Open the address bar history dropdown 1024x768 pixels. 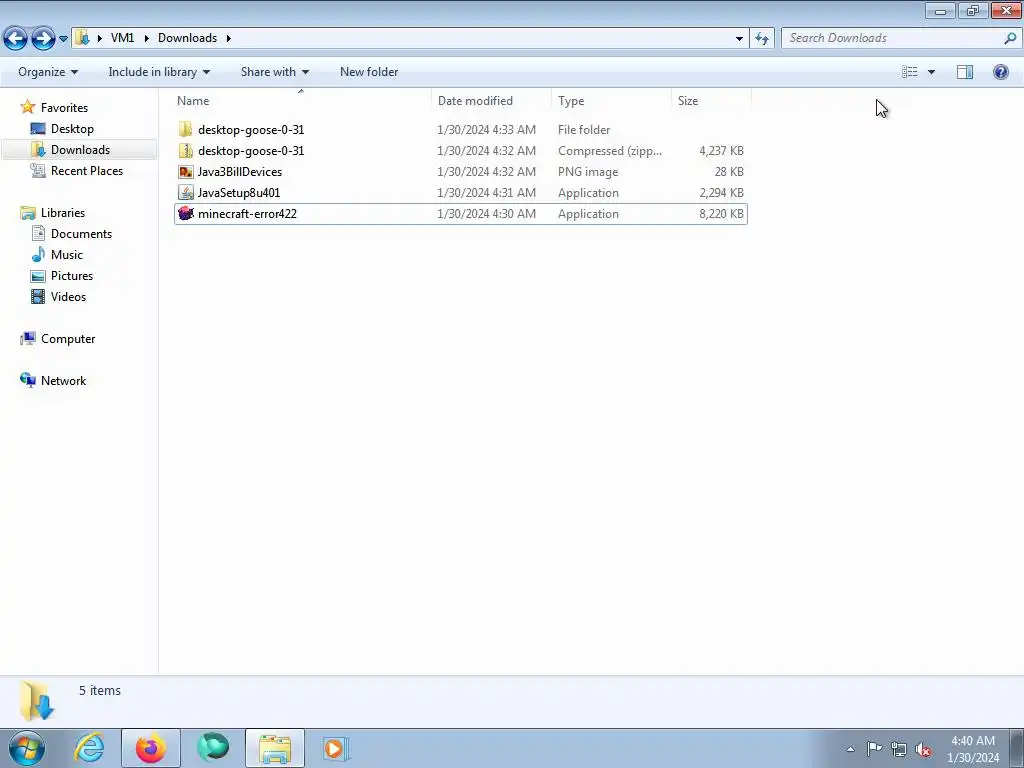[x=739, y=38]
